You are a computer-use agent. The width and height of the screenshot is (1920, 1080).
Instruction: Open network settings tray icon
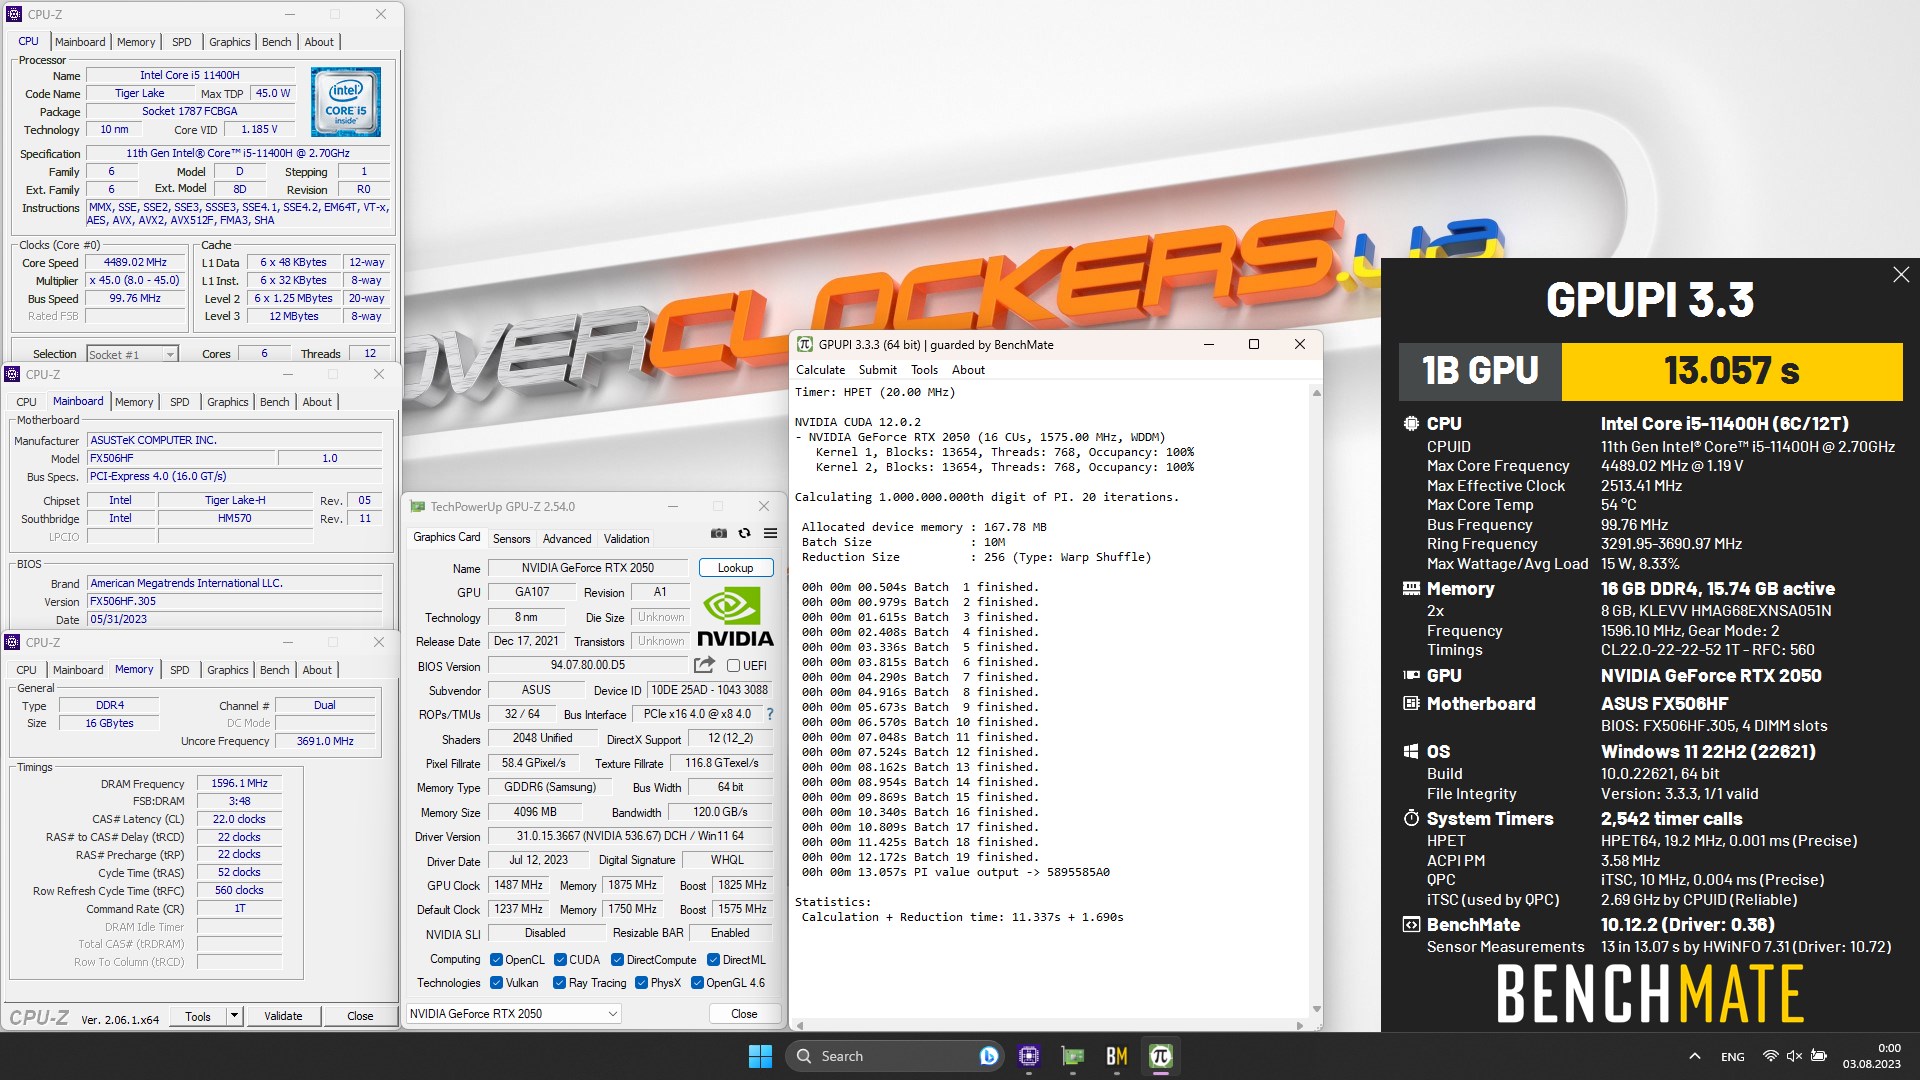1770,1056
